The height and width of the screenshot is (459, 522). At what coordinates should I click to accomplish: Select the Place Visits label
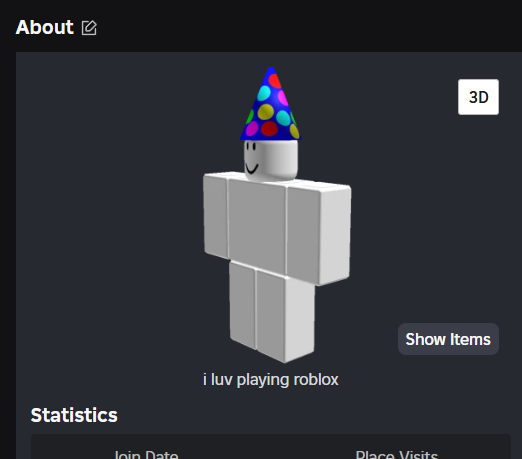pyautogui.click(x=397, y=455)
